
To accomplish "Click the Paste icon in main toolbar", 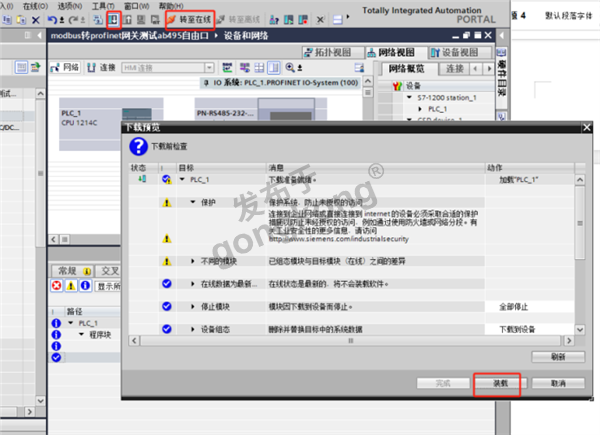I will coord(21,20).
